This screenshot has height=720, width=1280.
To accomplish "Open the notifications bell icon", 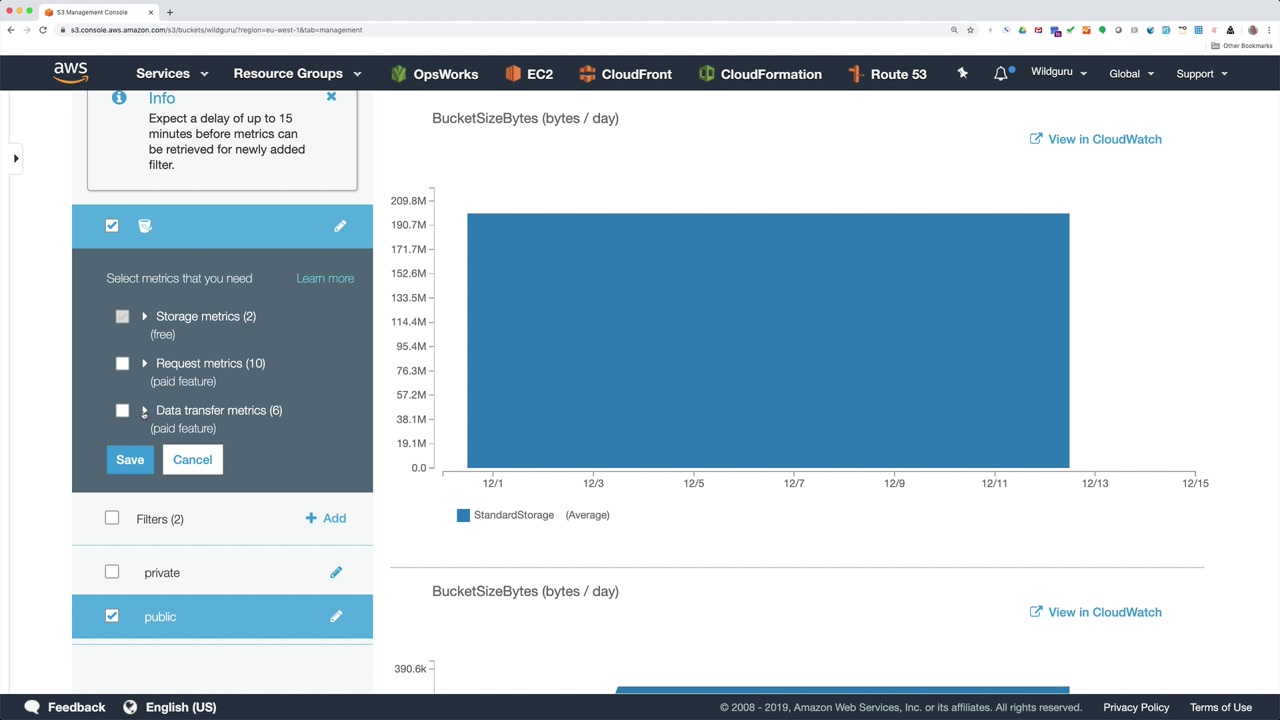I will (x=1001, y=73).
